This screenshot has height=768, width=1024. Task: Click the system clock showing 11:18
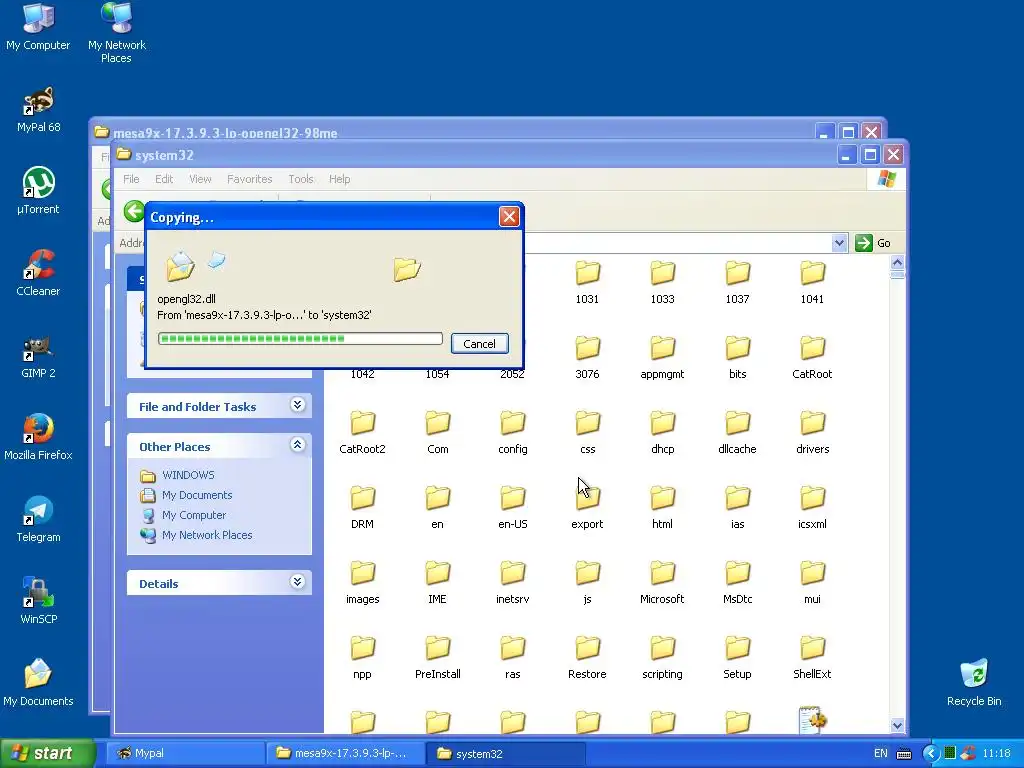pos(996,754)
